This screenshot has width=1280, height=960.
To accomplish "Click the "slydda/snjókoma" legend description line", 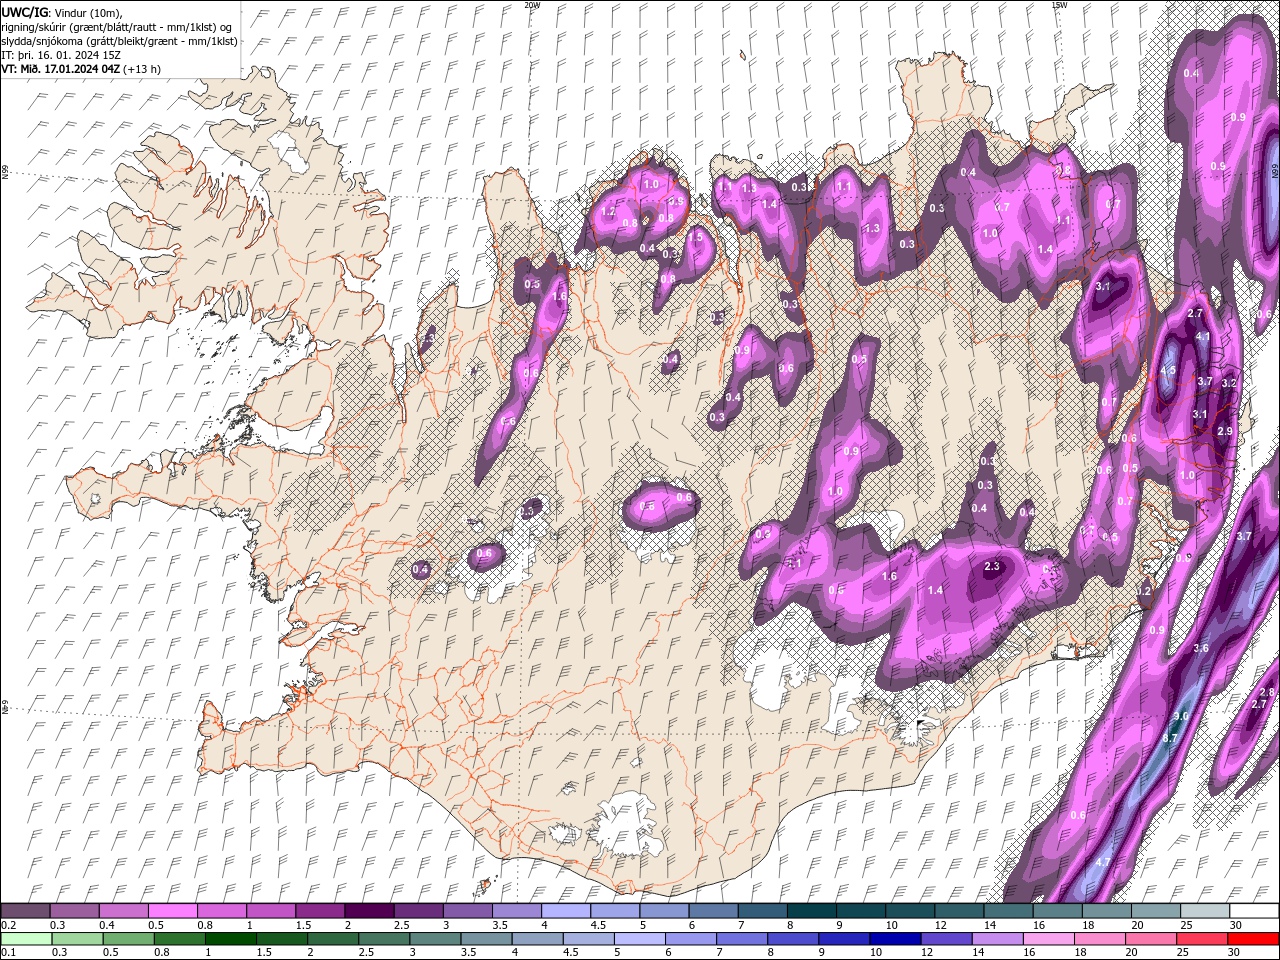I will (119, 40).
